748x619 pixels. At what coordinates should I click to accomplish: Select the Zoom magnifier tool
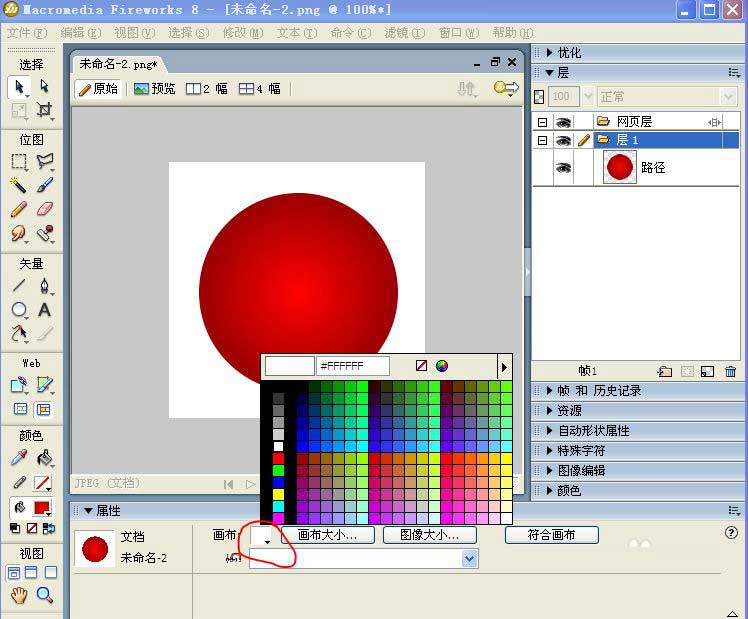(x=44, y=596)
